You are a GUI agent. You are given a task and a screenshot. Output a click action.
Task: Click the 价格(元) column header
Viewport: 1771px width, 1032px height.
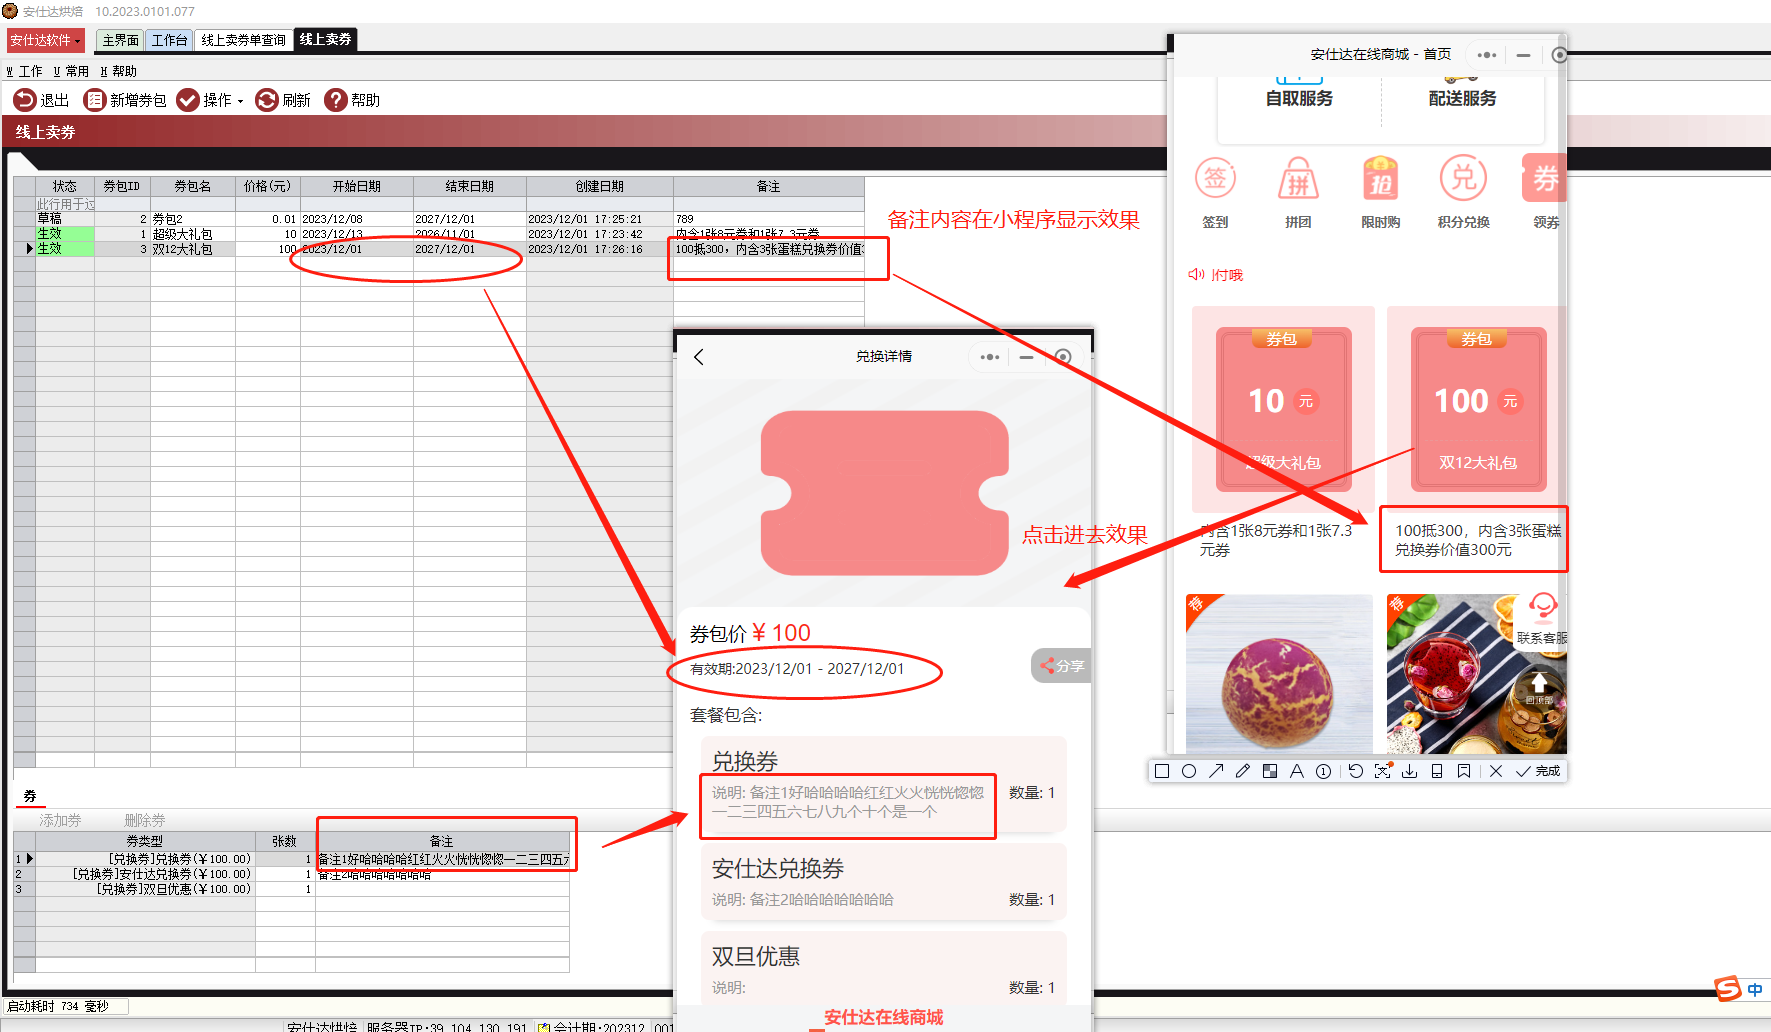pos(268,186)
